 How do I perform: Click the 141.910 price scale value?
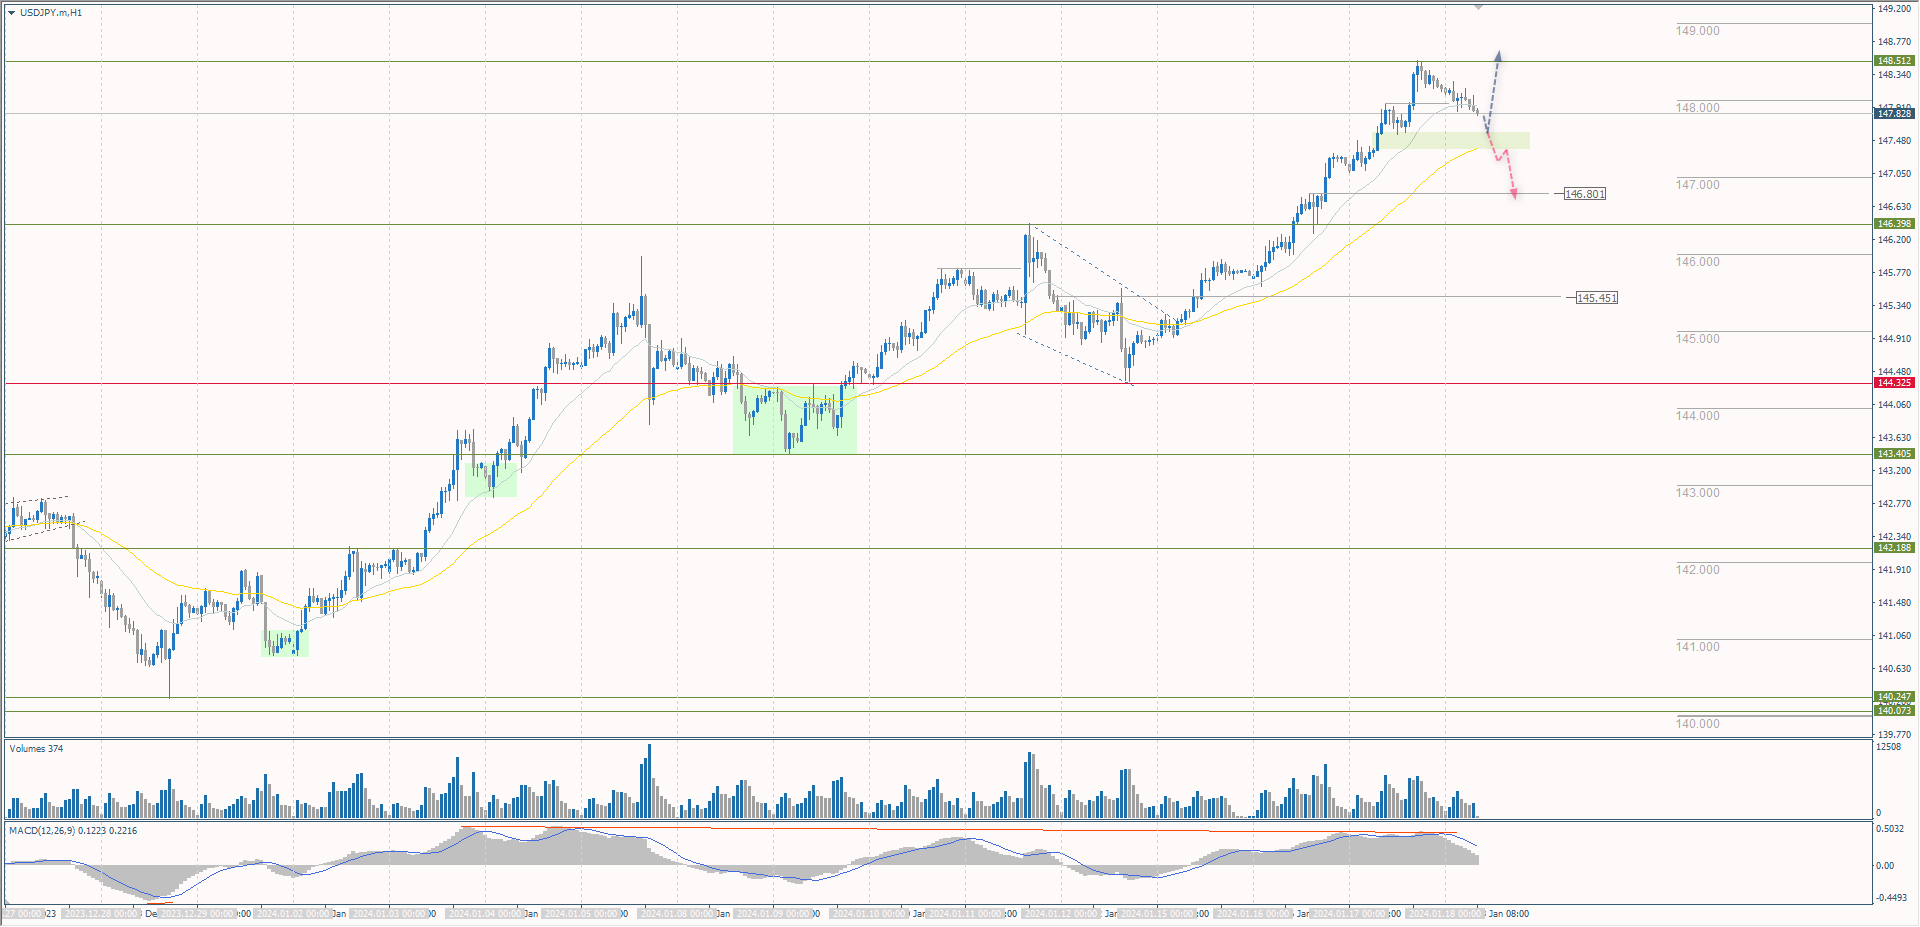click(1894, 570)
